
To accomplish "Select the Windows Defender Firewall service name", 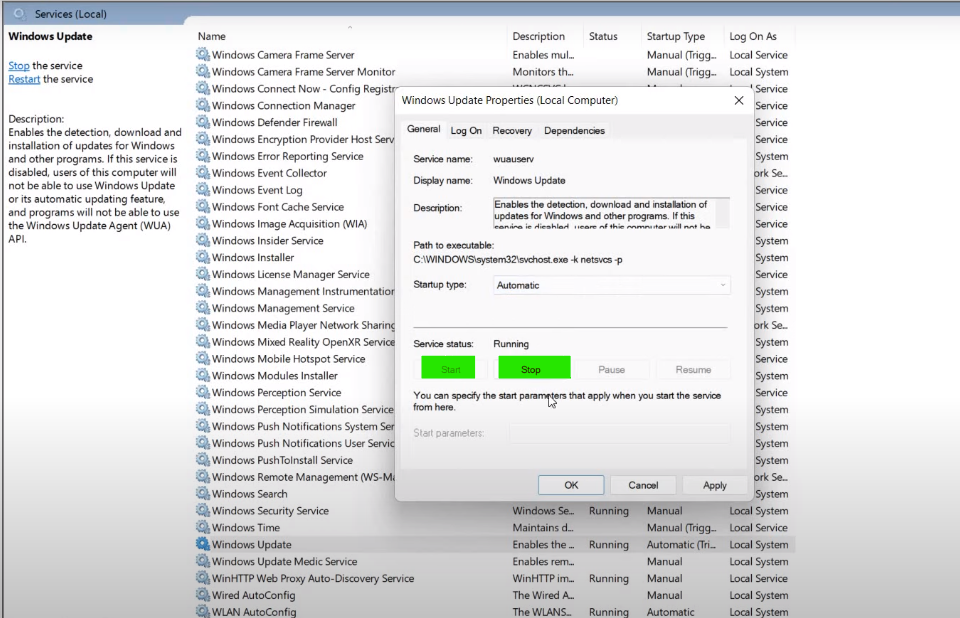I will click(x=274, y=122).
